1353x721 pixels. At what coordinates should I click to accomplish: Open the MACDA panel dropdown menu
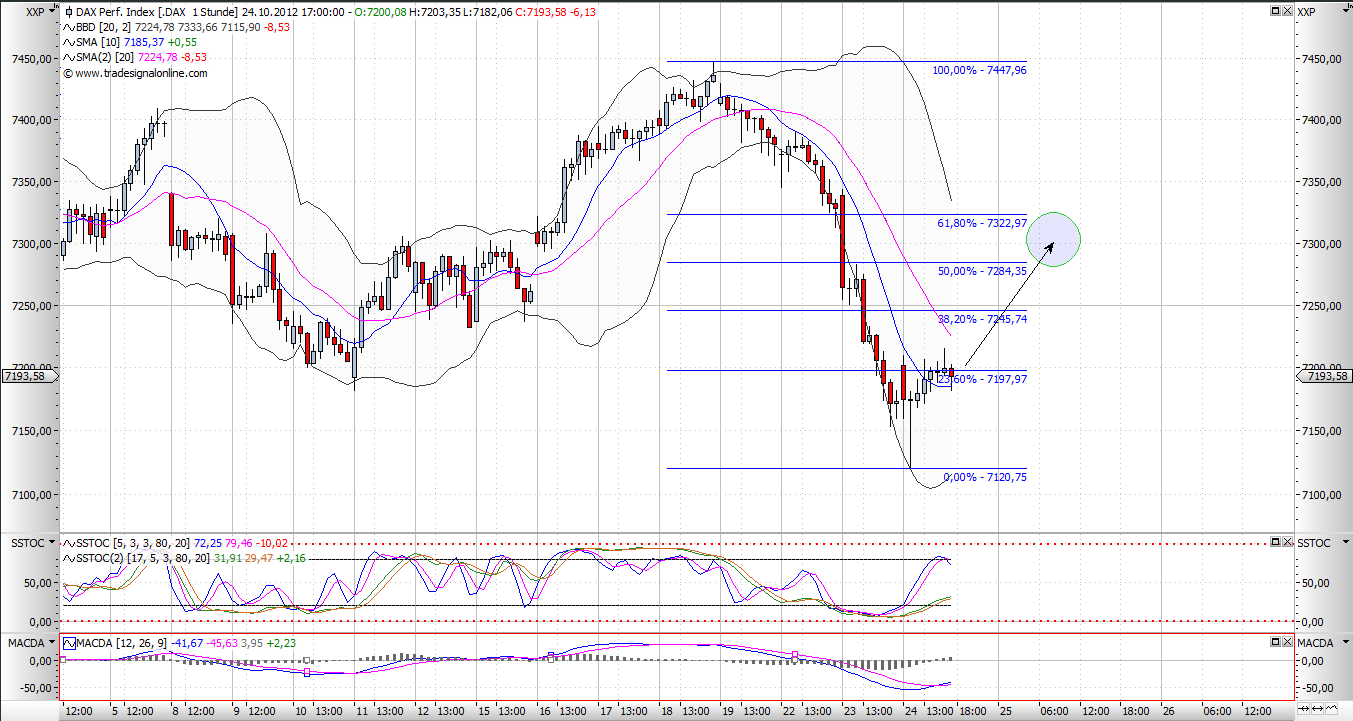tap(52, 643)
